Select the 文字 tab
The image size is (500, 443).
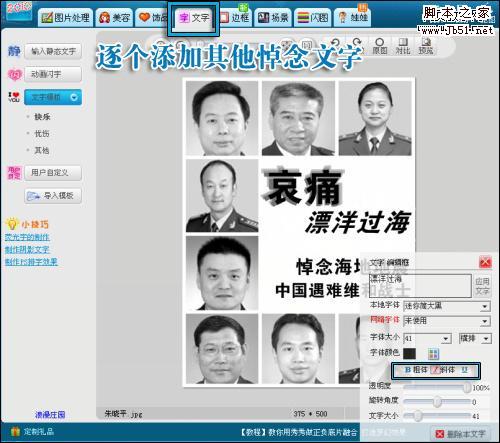[194, 17]
